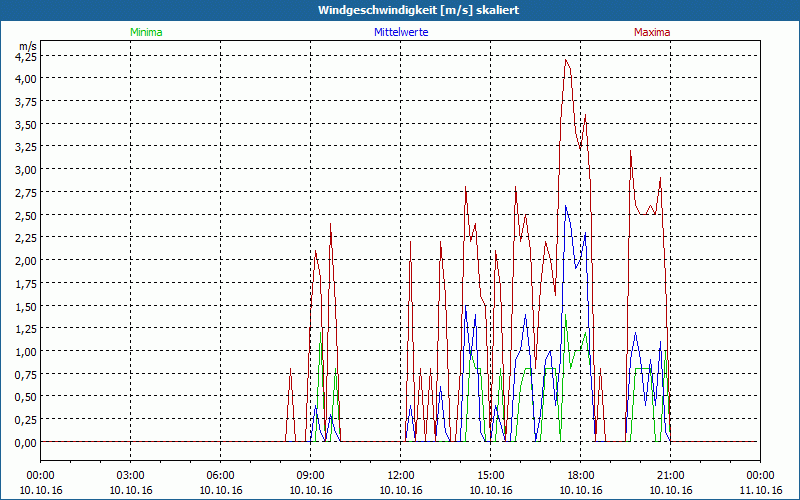Click the 2,00 y-axis value
Screen dimensions: 800x500
[x=26, y=261]
